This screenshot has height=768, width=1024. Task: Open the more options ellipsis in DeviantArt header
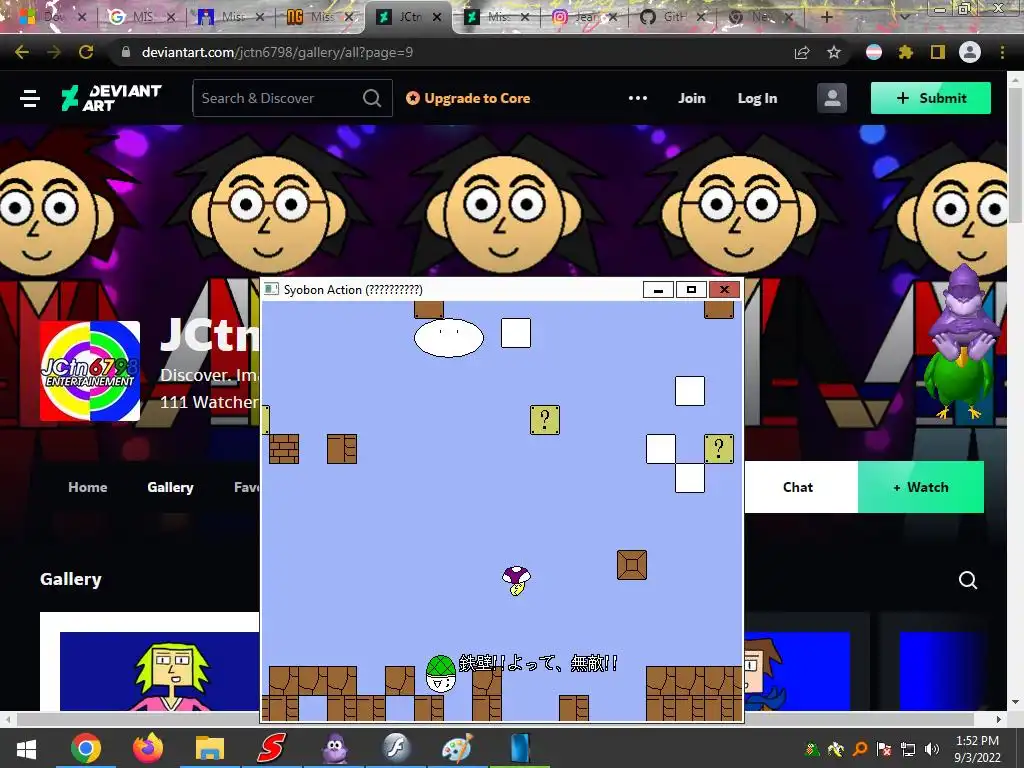[637, 99]
